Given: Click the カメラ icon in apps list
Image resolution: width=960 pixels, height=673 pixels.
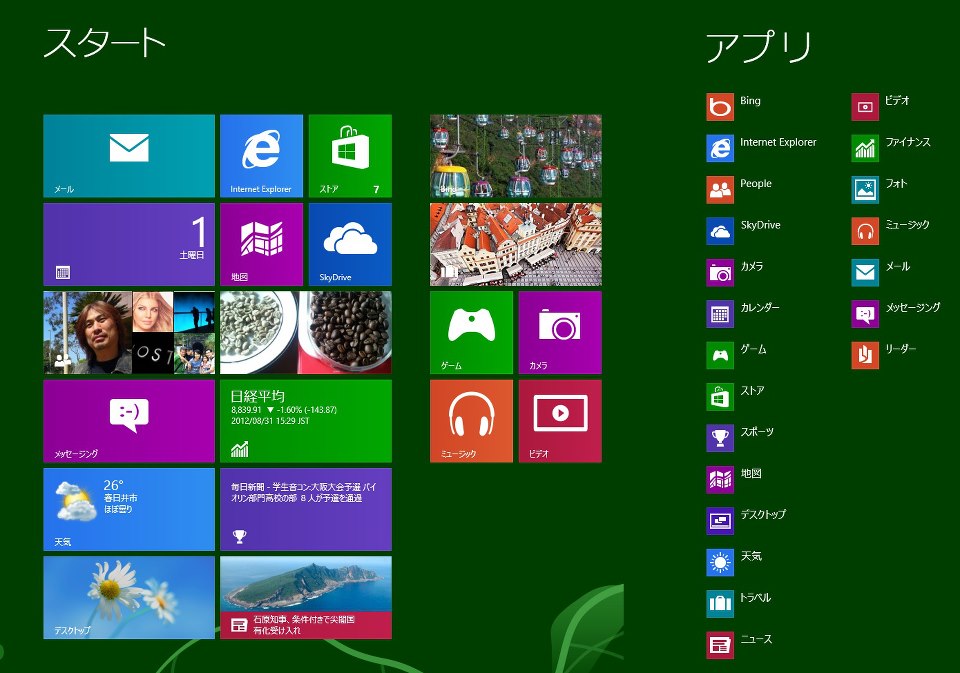Looking at the screenshot, I should click(x=720, y=273).
